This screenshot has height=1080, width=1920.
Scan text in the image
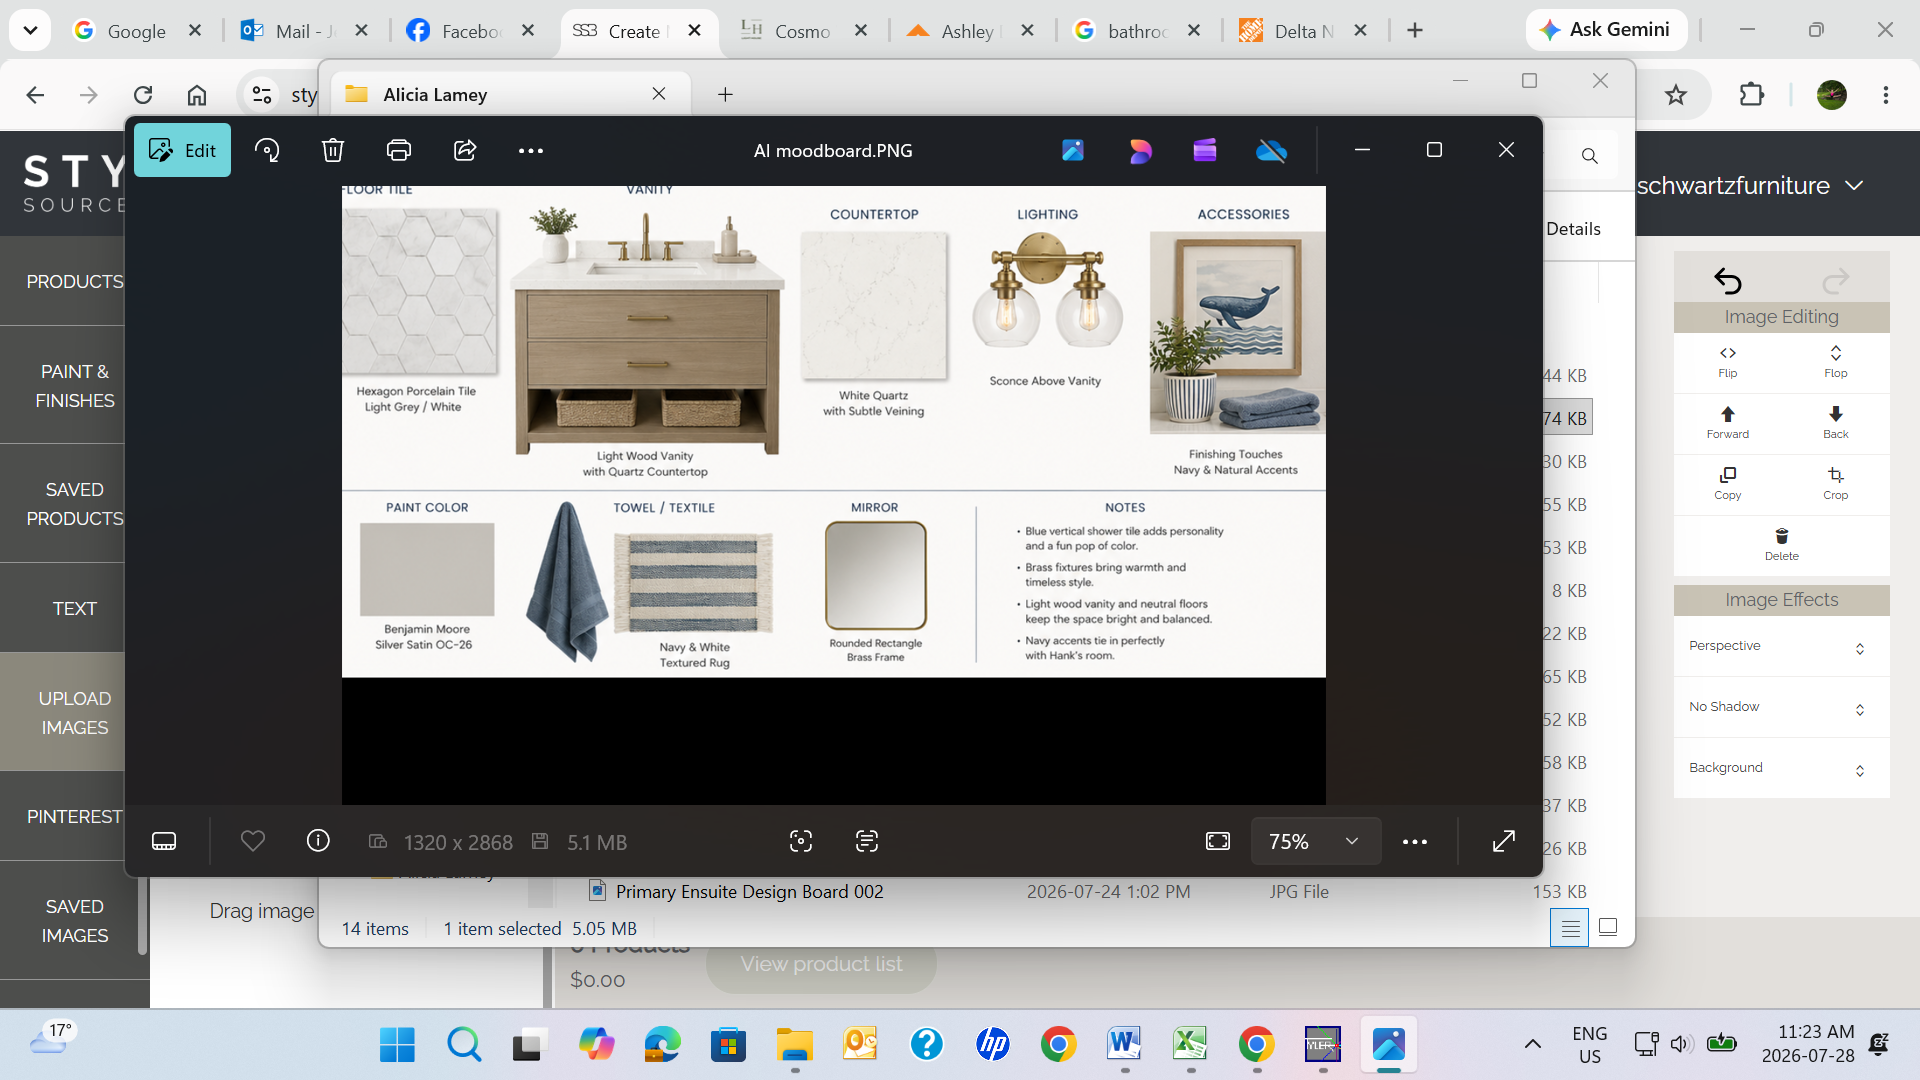pyautogui.click(x=867, y=841)
